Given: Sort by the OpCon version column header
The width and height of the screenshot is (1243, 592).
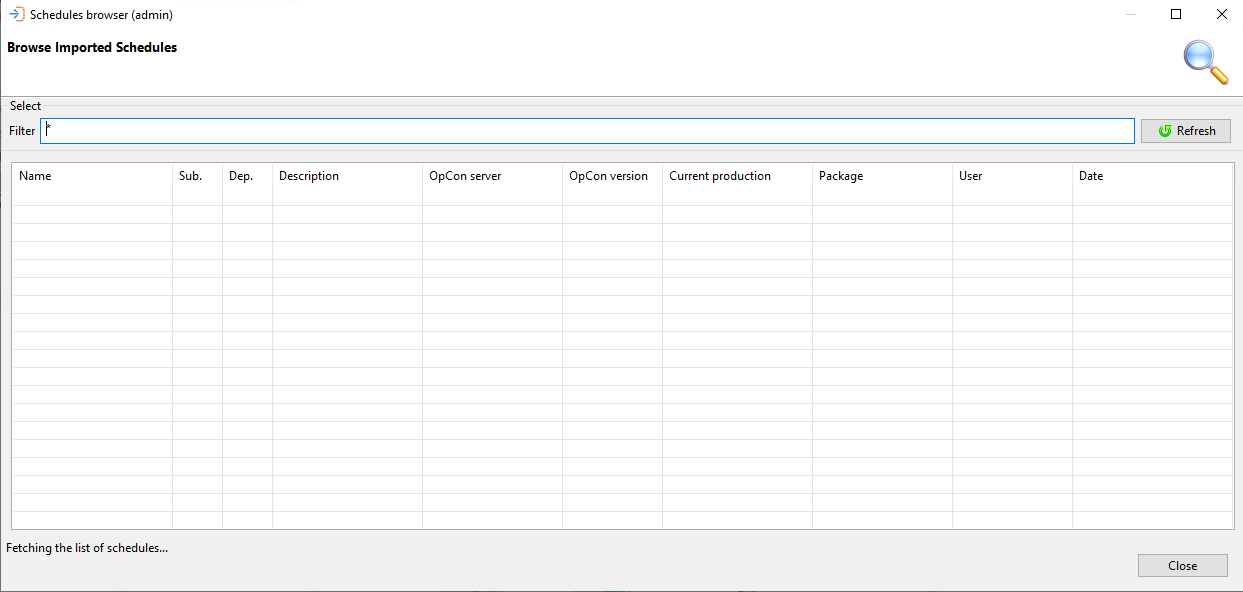Looking at the screenshot, I should click(x=612, y=176).
